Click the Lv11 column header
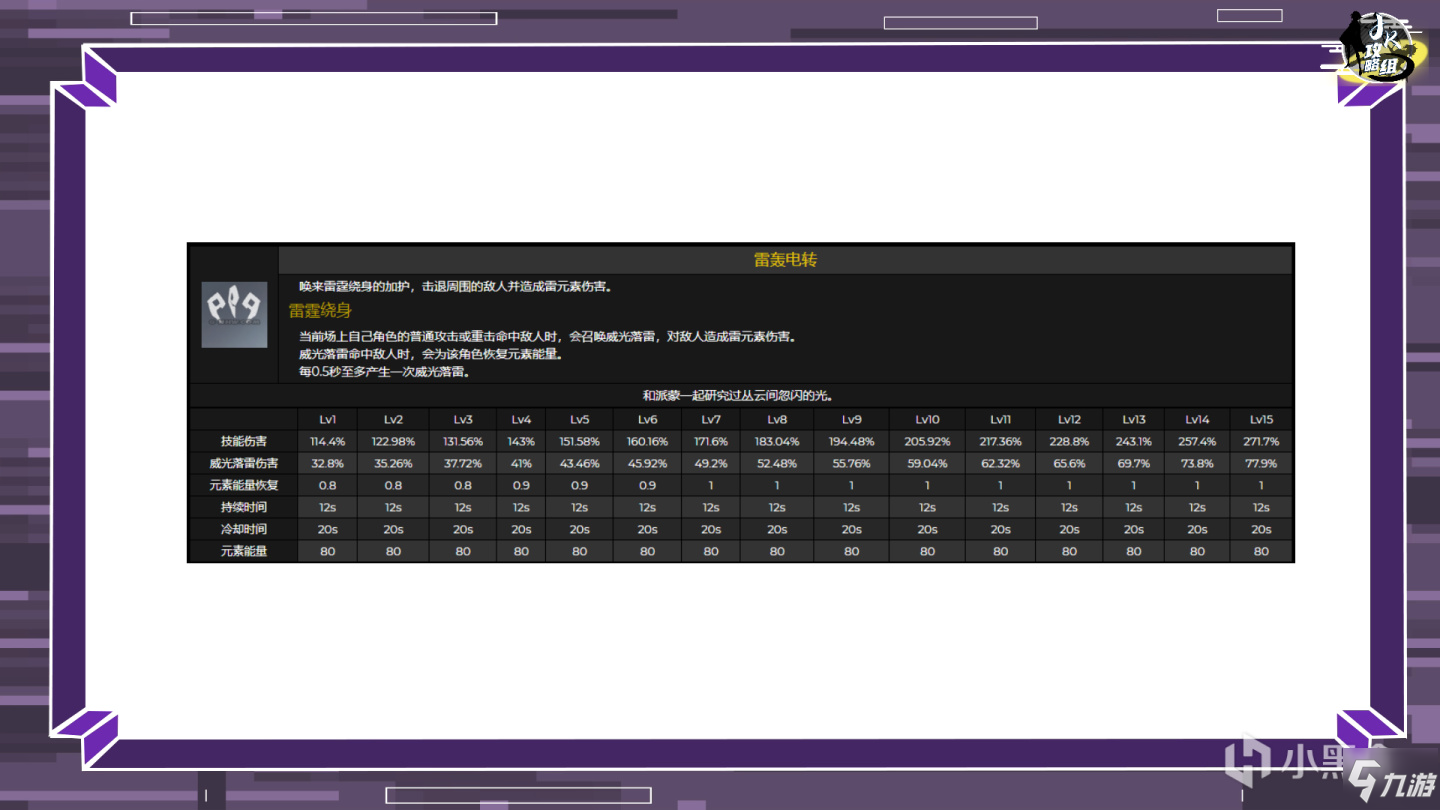 (1000, 420)
